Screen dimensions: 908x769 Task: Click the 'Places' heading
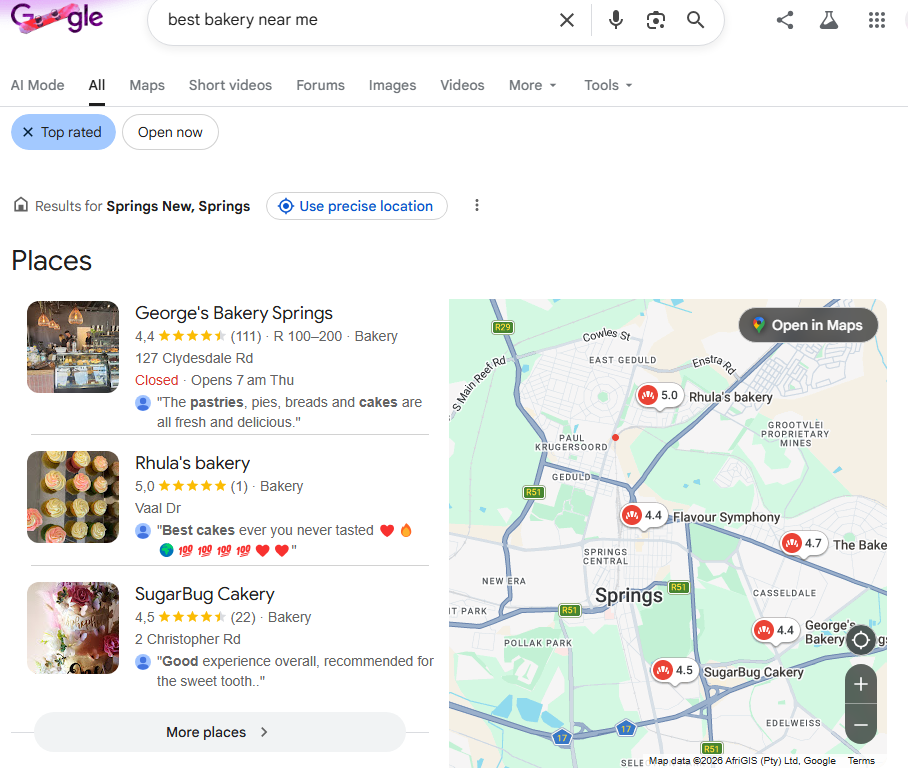52,261
